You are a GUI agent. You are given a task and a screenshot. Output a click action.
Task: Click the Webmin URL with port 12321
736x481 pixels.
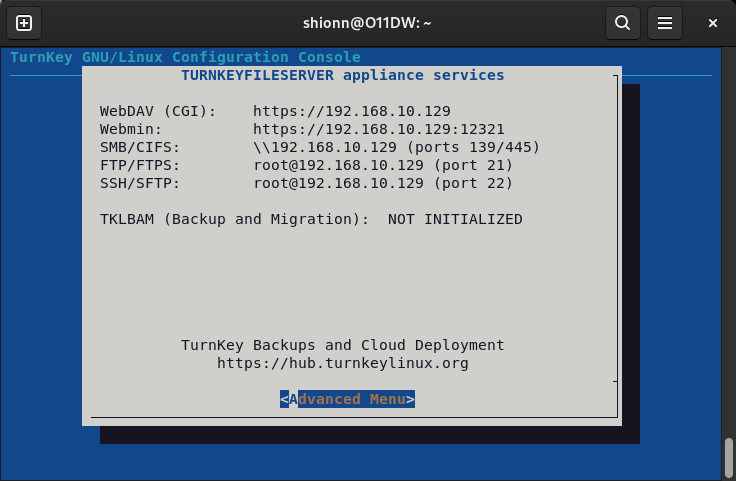tap(379, 129)
